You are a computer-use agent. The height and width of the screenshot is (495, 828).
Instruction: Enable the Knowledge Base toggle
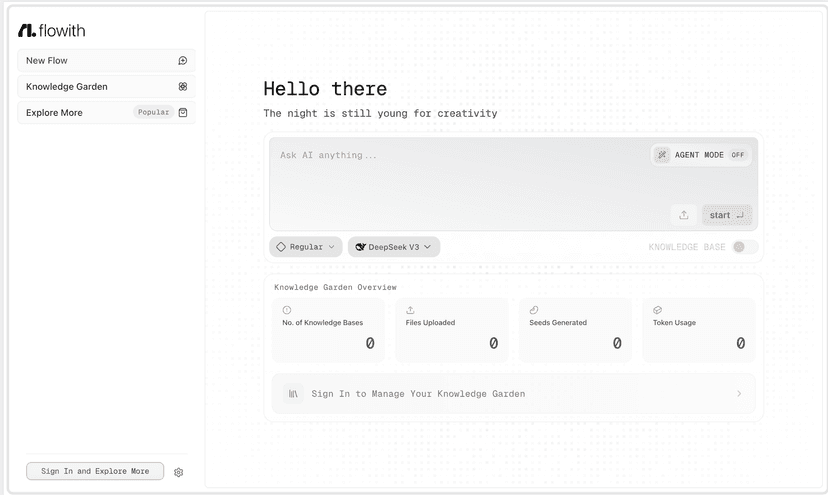(745, 247)
